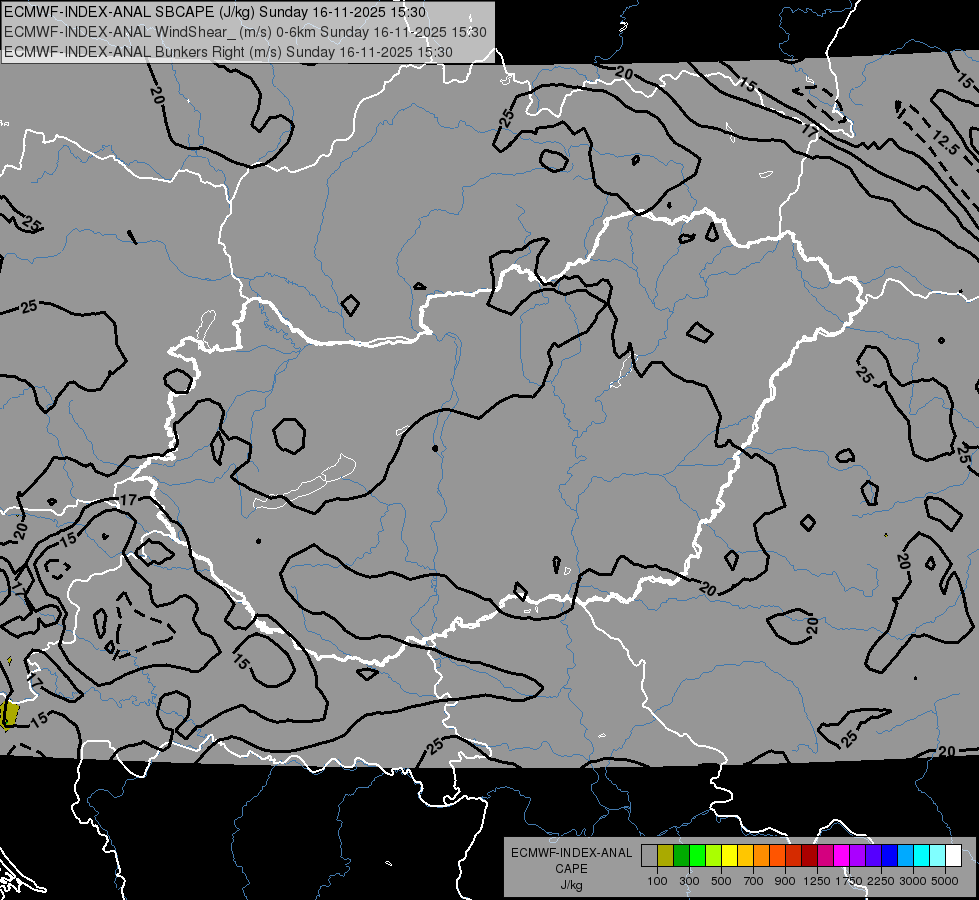Click the legend's ECMWF-INDEX-ANAL label

(x=571, y=853)
